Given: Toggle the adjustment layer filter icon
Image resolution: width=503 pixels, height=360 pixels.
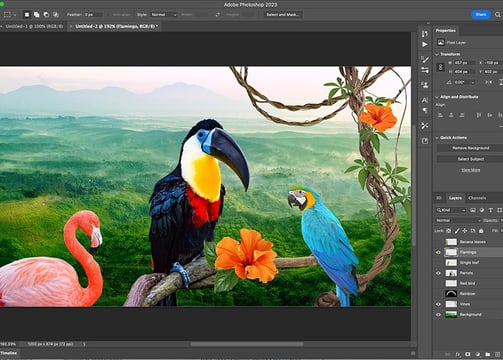Looking at the screenshot, I should pos(482,210).
